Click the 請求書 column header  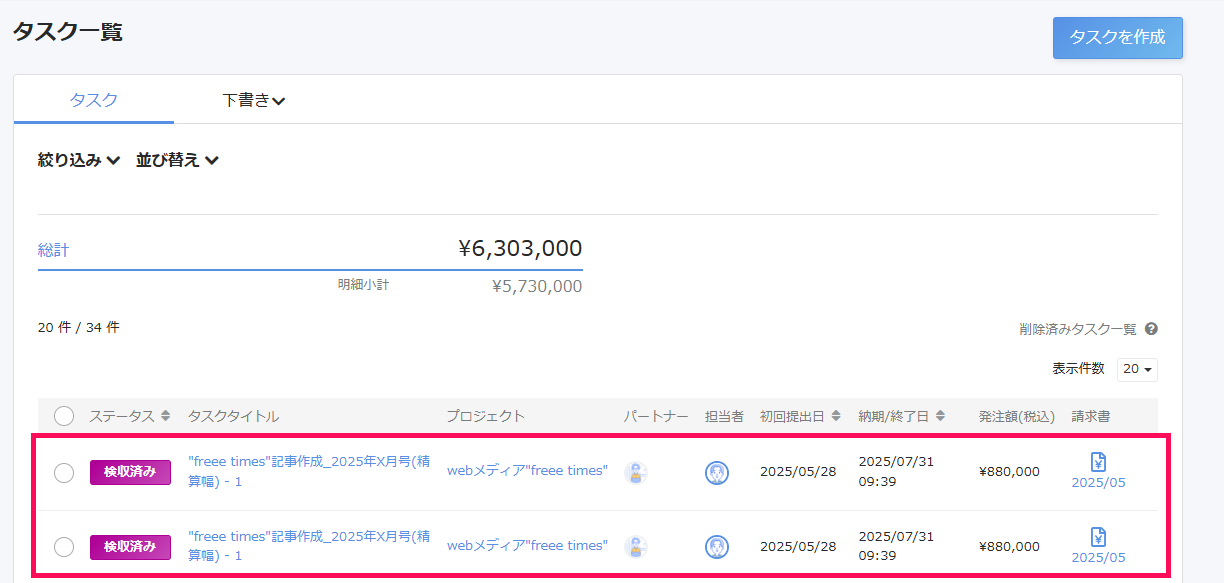[x=1091, y=416]
